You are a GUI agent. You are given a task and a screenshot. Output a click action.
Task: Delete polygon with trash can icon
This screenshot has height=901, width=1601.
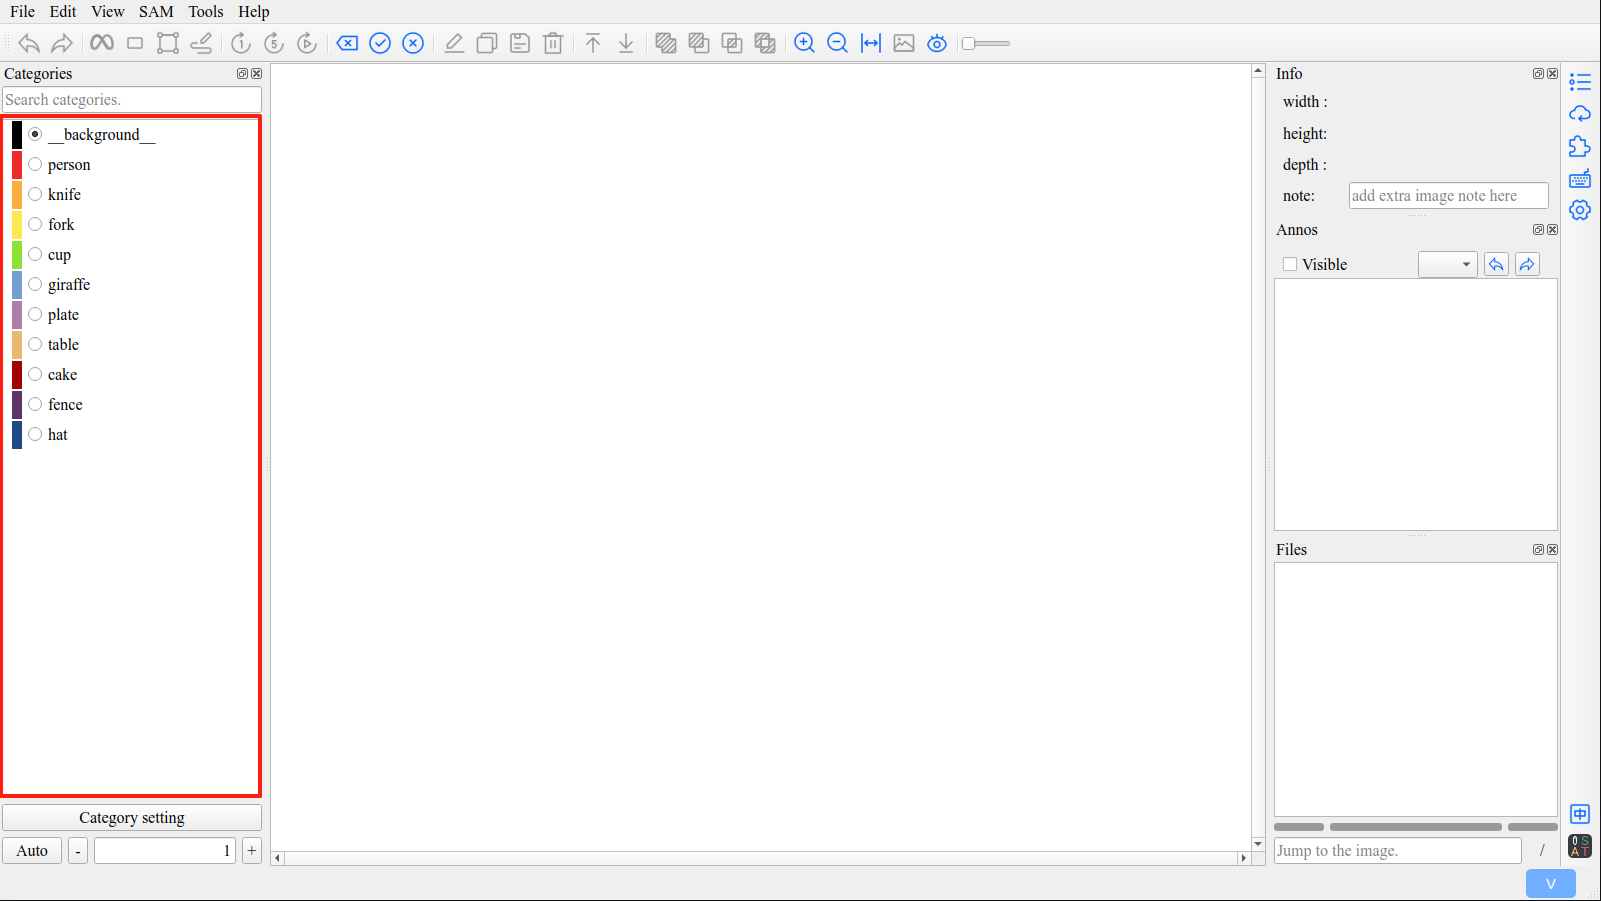[x=553, y=43]
